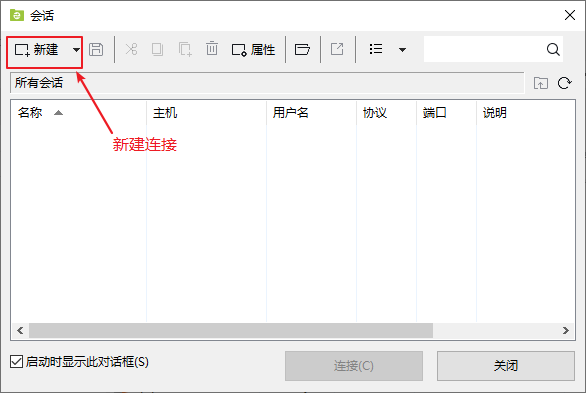
Task: Click the 新建 new session button
Action: coord(37,50)
